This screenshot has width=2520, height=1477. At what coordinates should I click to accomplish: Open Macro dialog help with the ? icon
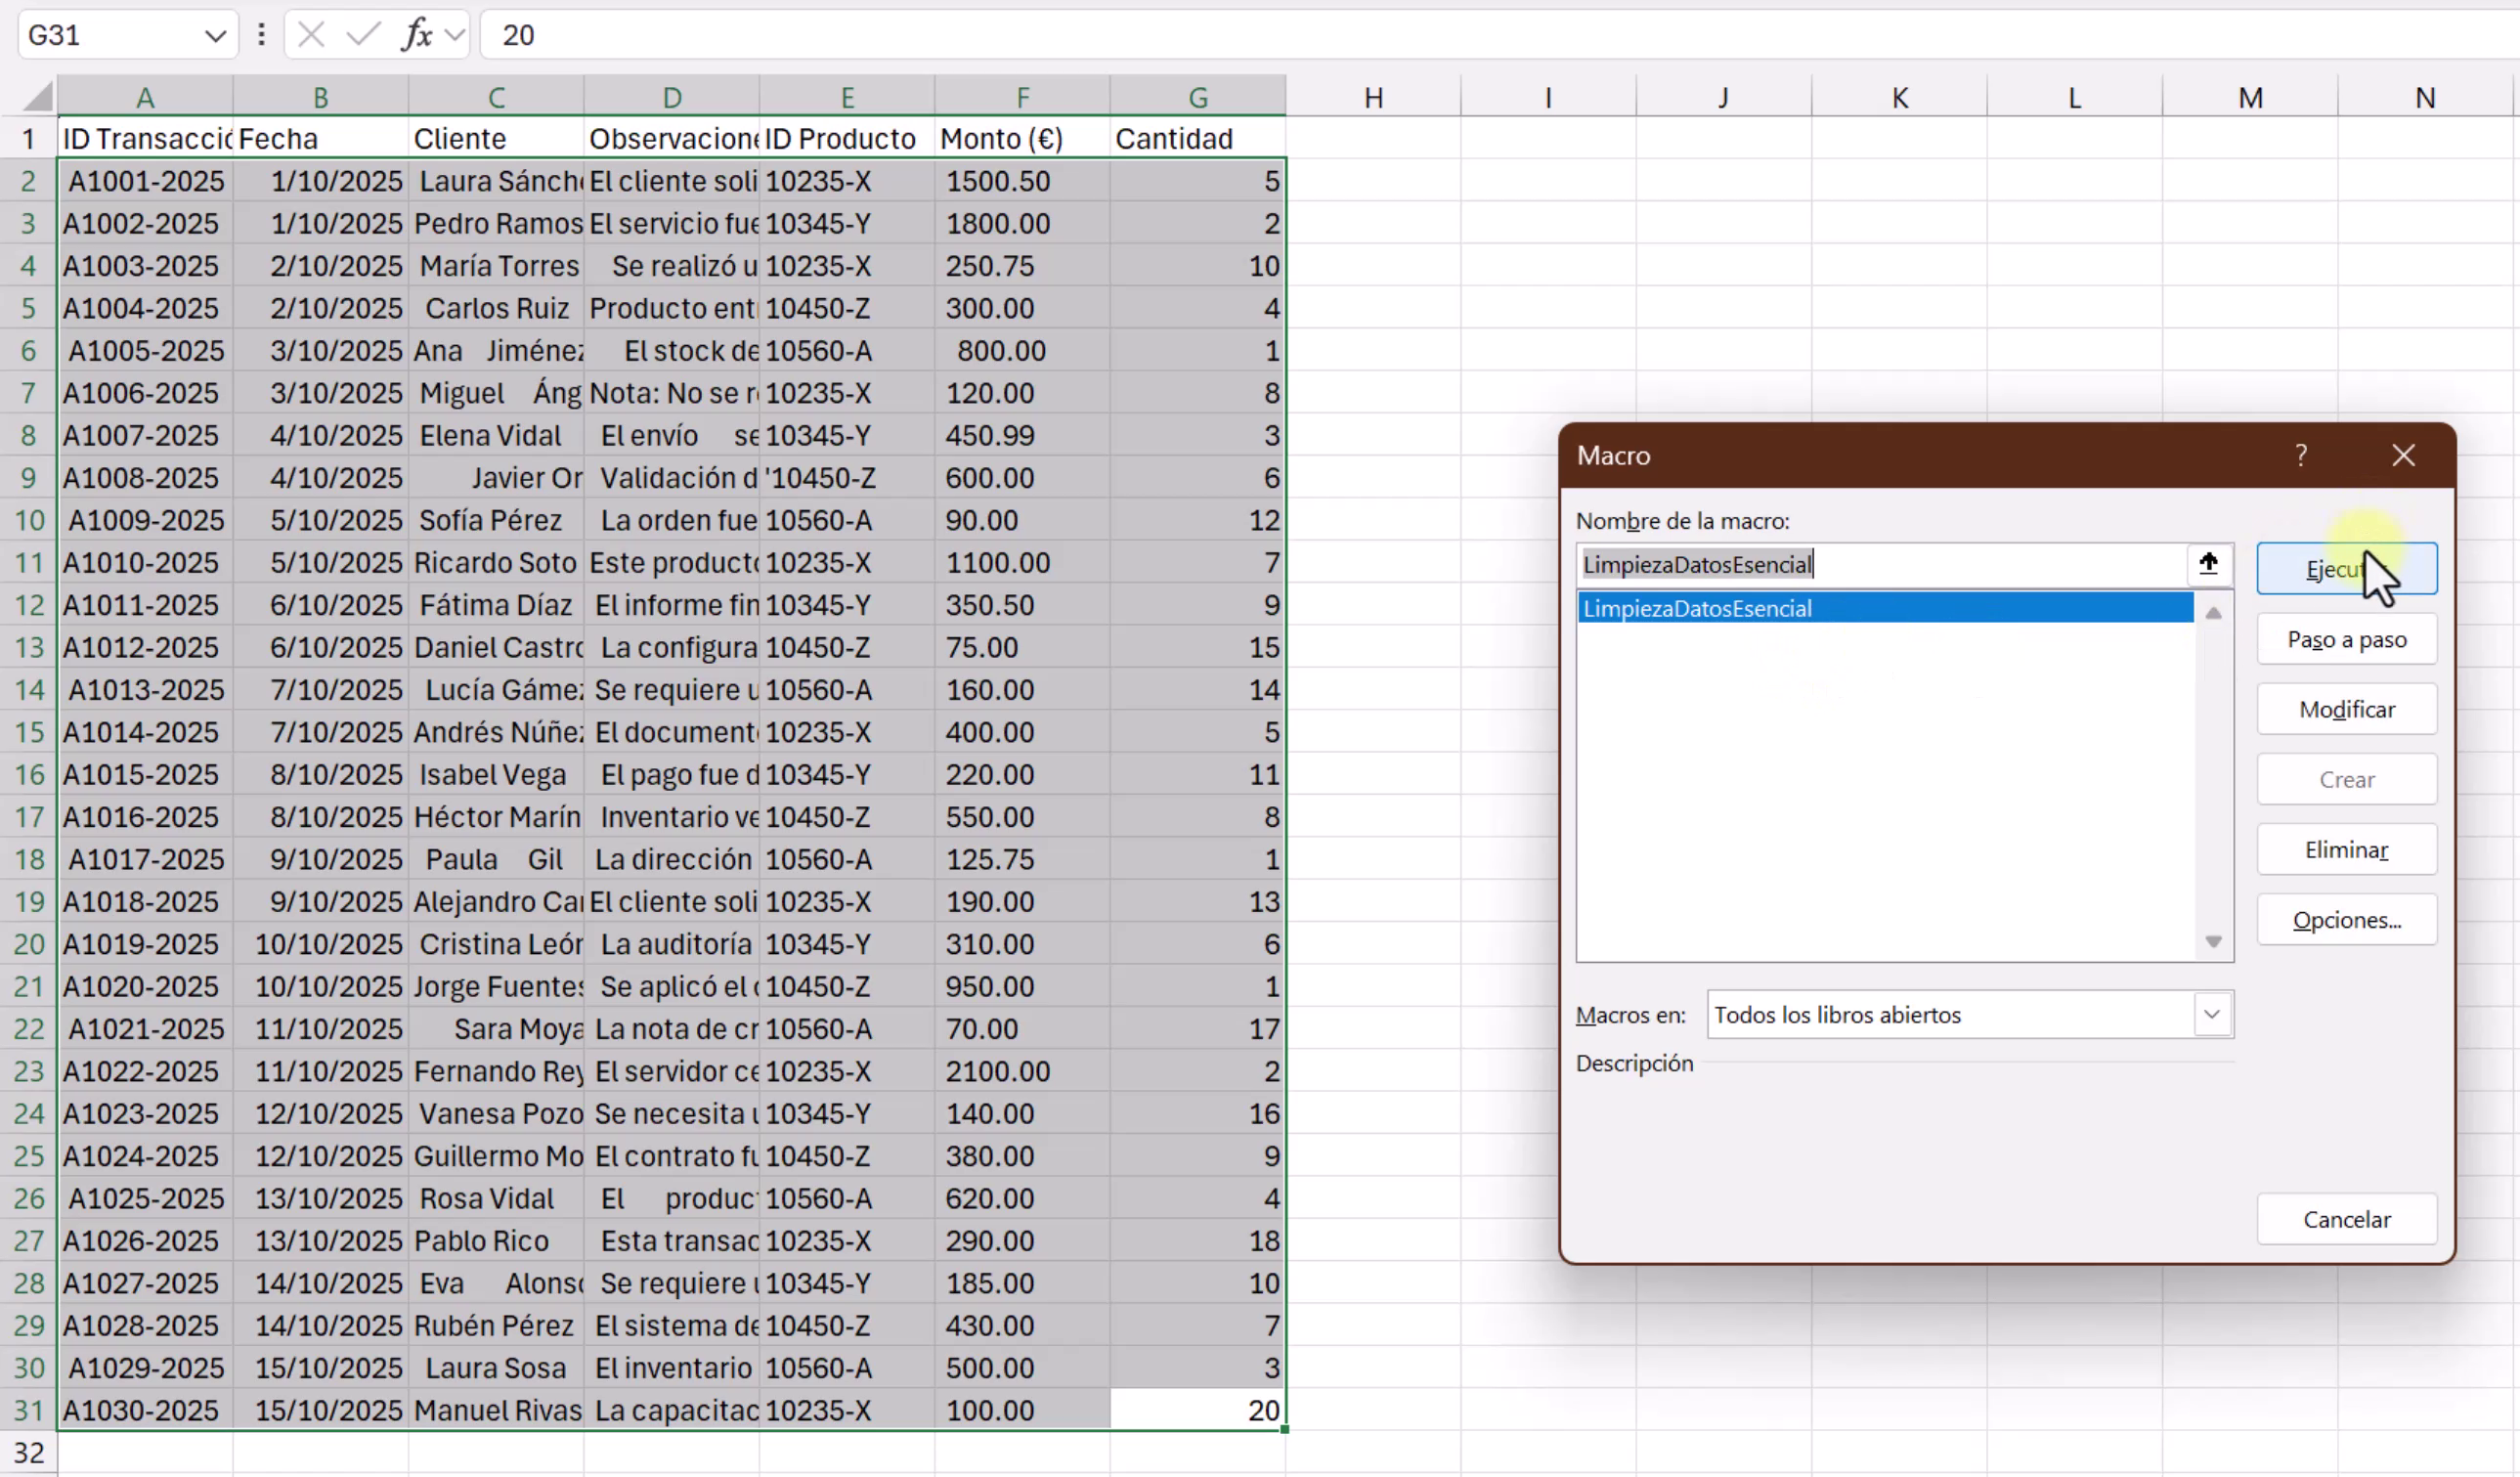tap(2303, 455)
